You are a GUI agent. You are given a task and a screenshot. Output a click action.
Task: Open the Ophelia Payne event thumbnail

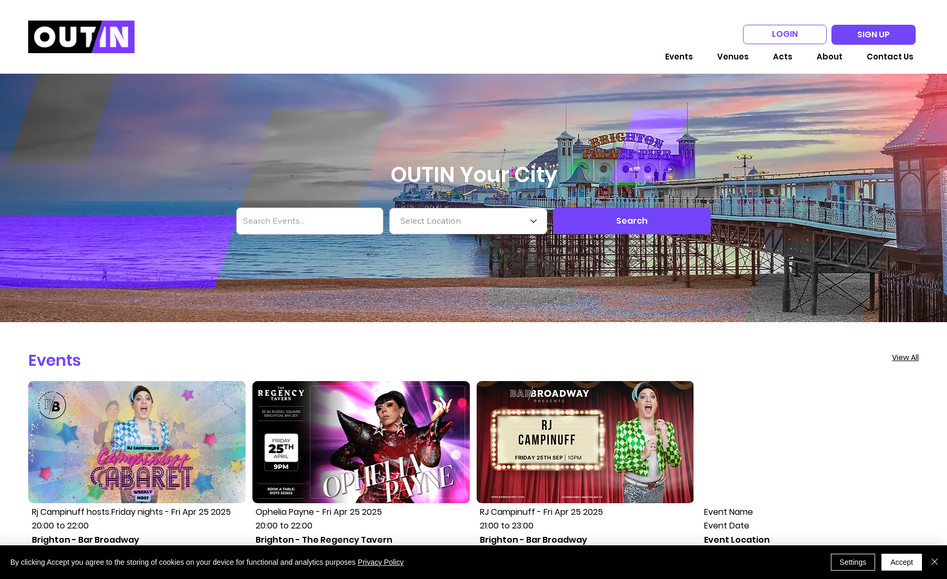pos(361,441)
